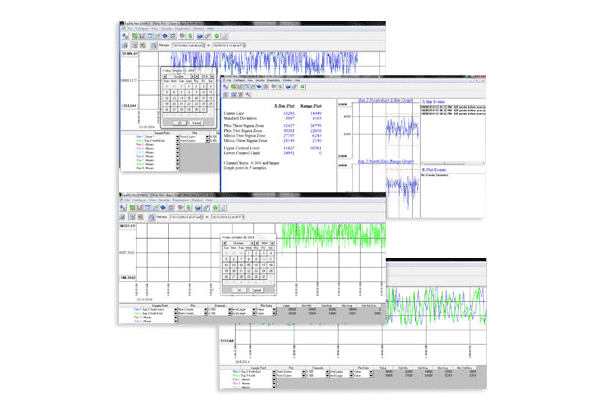
Task: Click icon left of Period label in blue-plot window
Action: (x=153, y=46)
